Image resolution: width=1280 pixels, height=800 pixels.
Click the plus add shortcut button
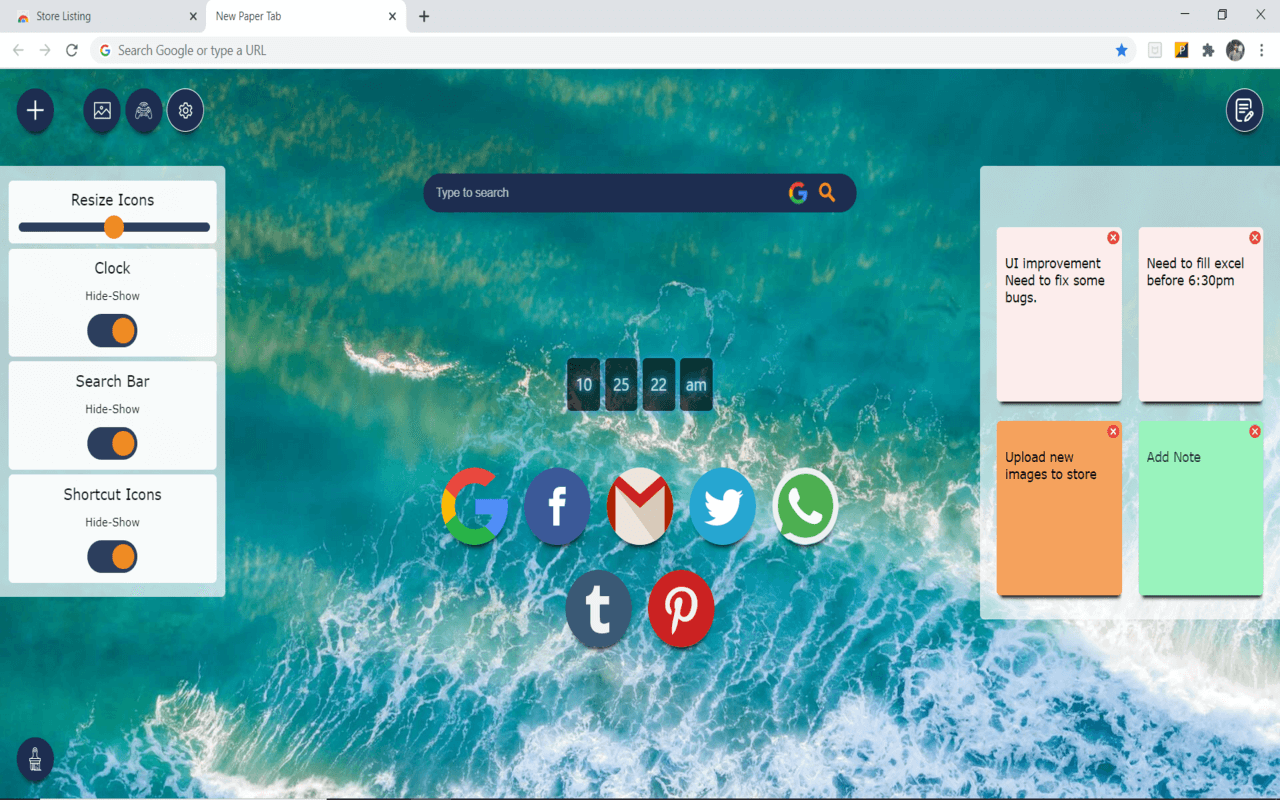(x=35, y=111)
